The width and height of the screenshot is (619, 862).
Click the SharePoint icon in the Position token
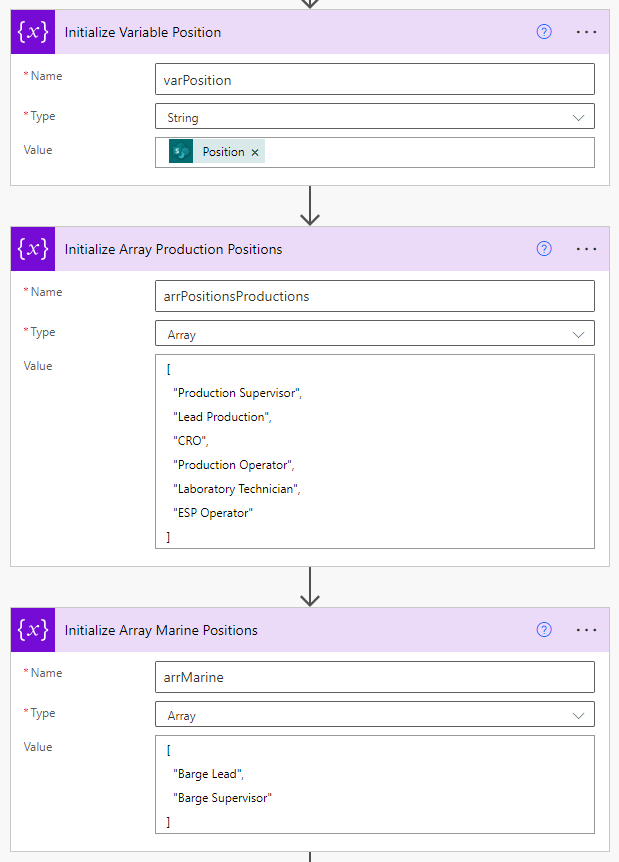point(180,152)
